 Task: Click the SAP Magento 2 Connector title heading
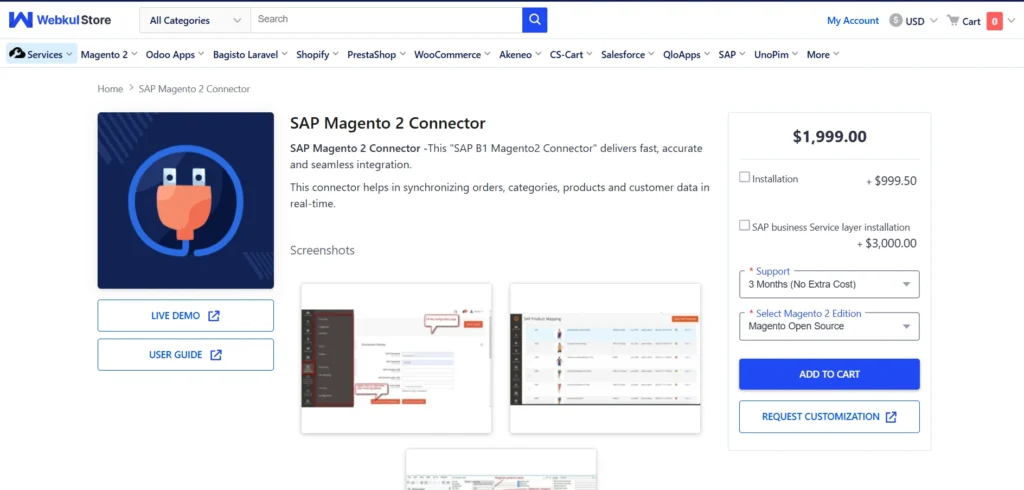(x=388, y=123)
